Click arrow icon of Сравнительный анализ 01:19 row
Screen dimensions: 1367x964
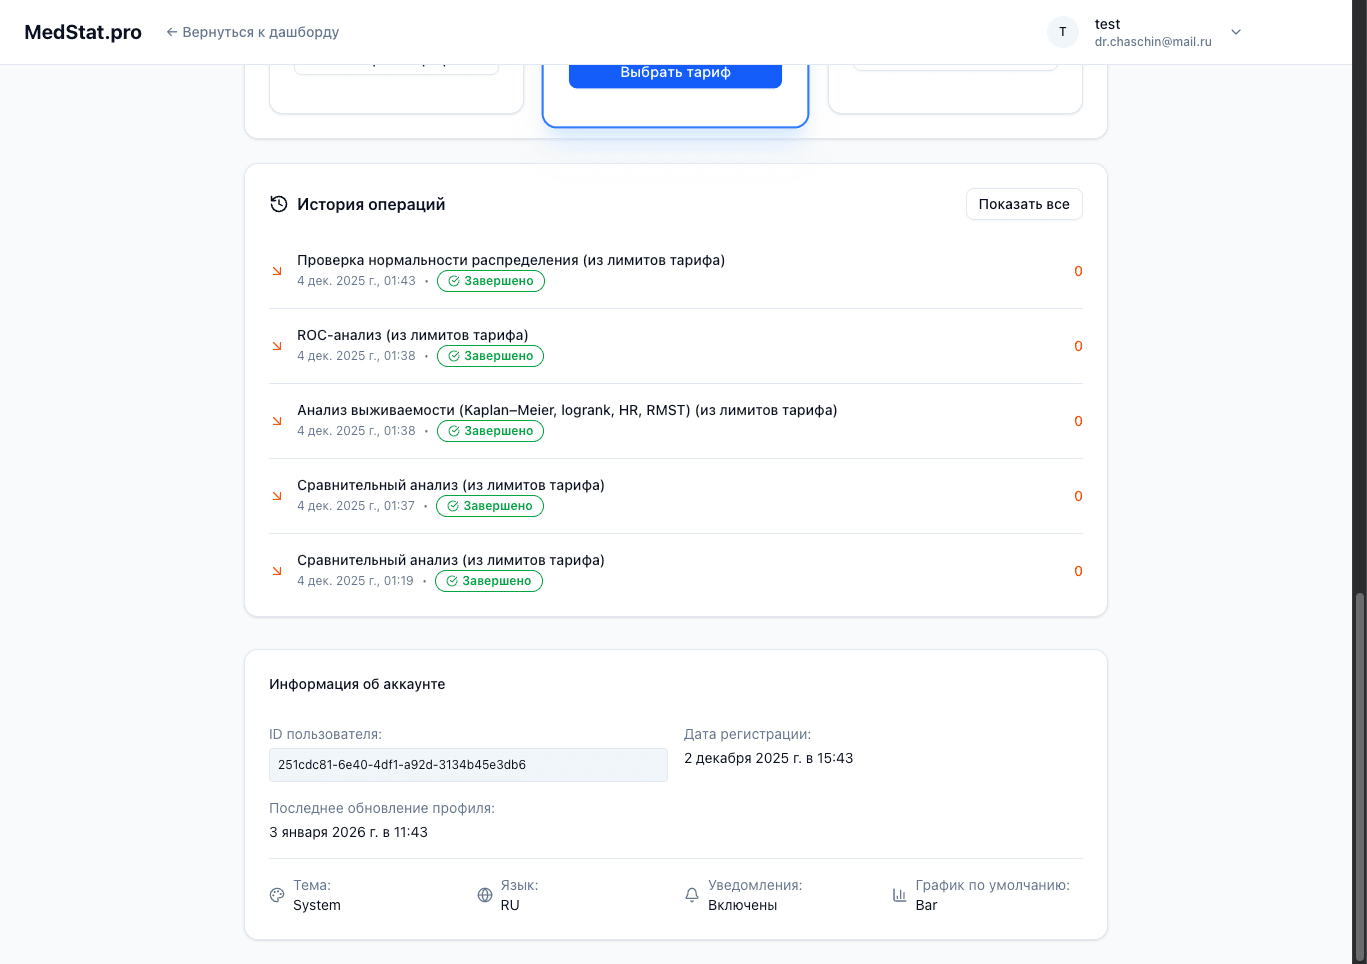277,571
